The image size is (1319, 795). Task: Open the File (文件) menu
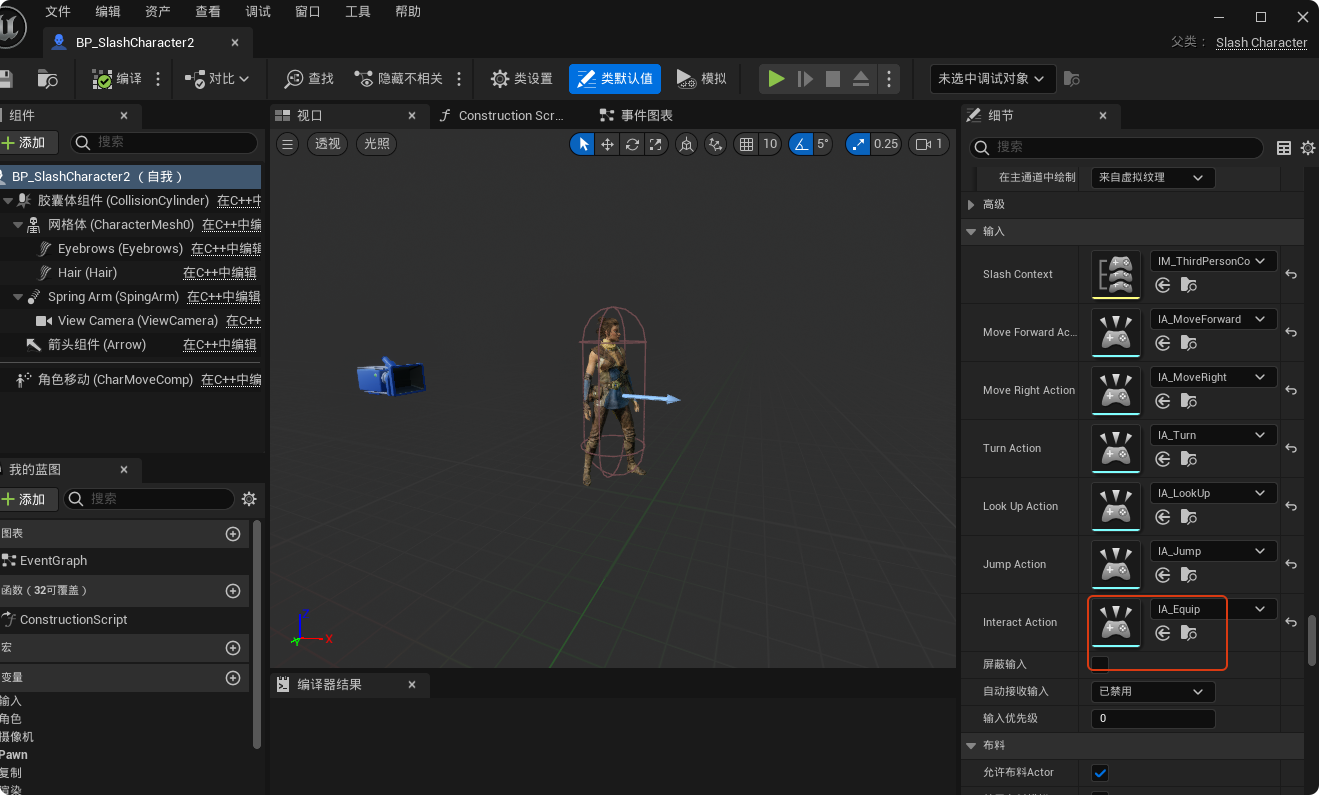[x=58, y=12]
